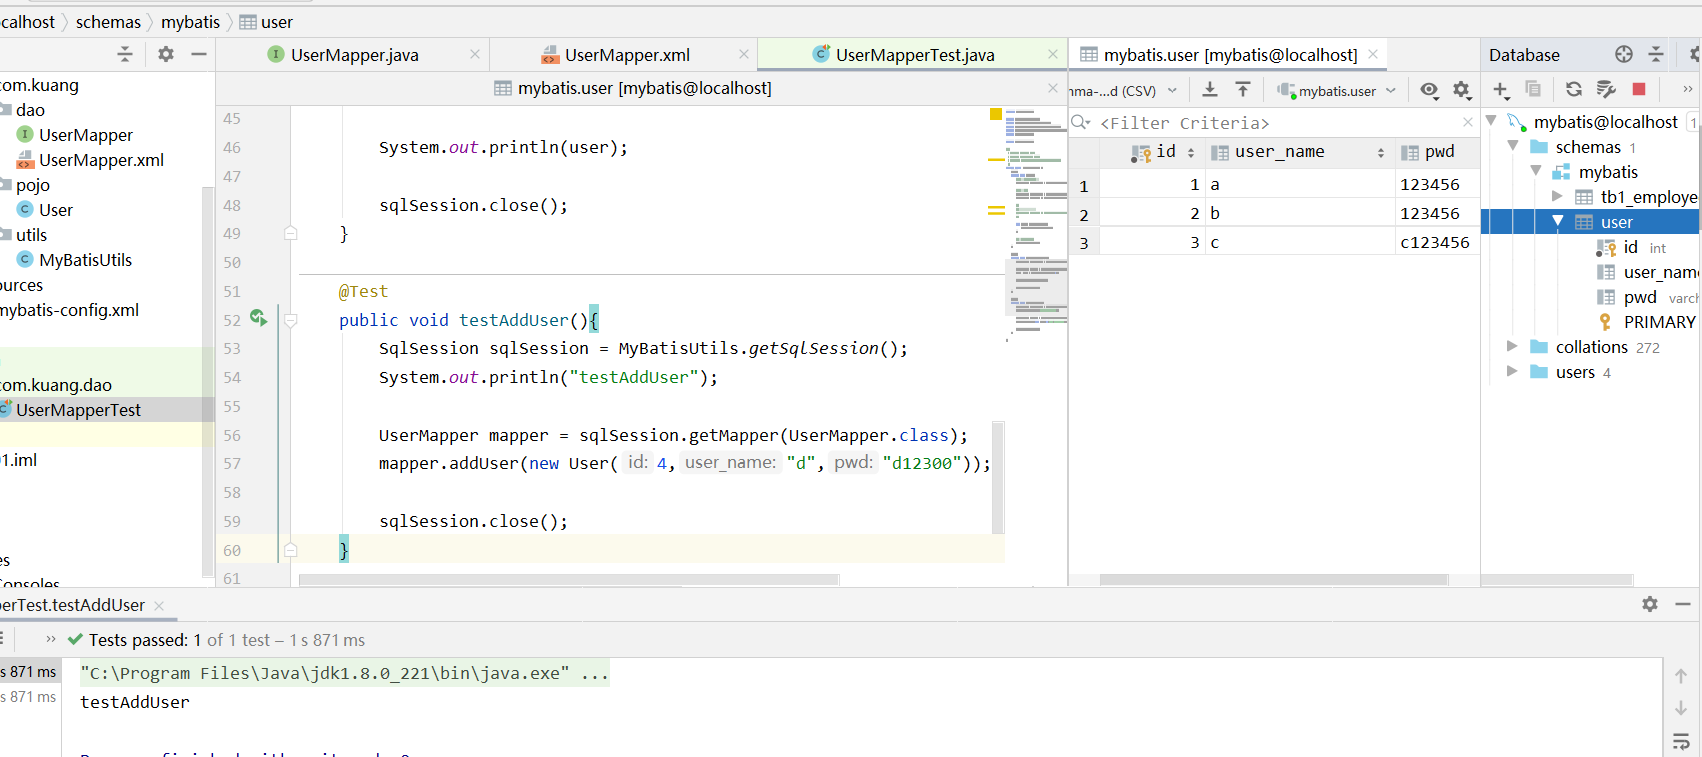Click the fold end marker at line 60
The height and width of the screenshot is (757, 1702).
[x=291, y=549]
